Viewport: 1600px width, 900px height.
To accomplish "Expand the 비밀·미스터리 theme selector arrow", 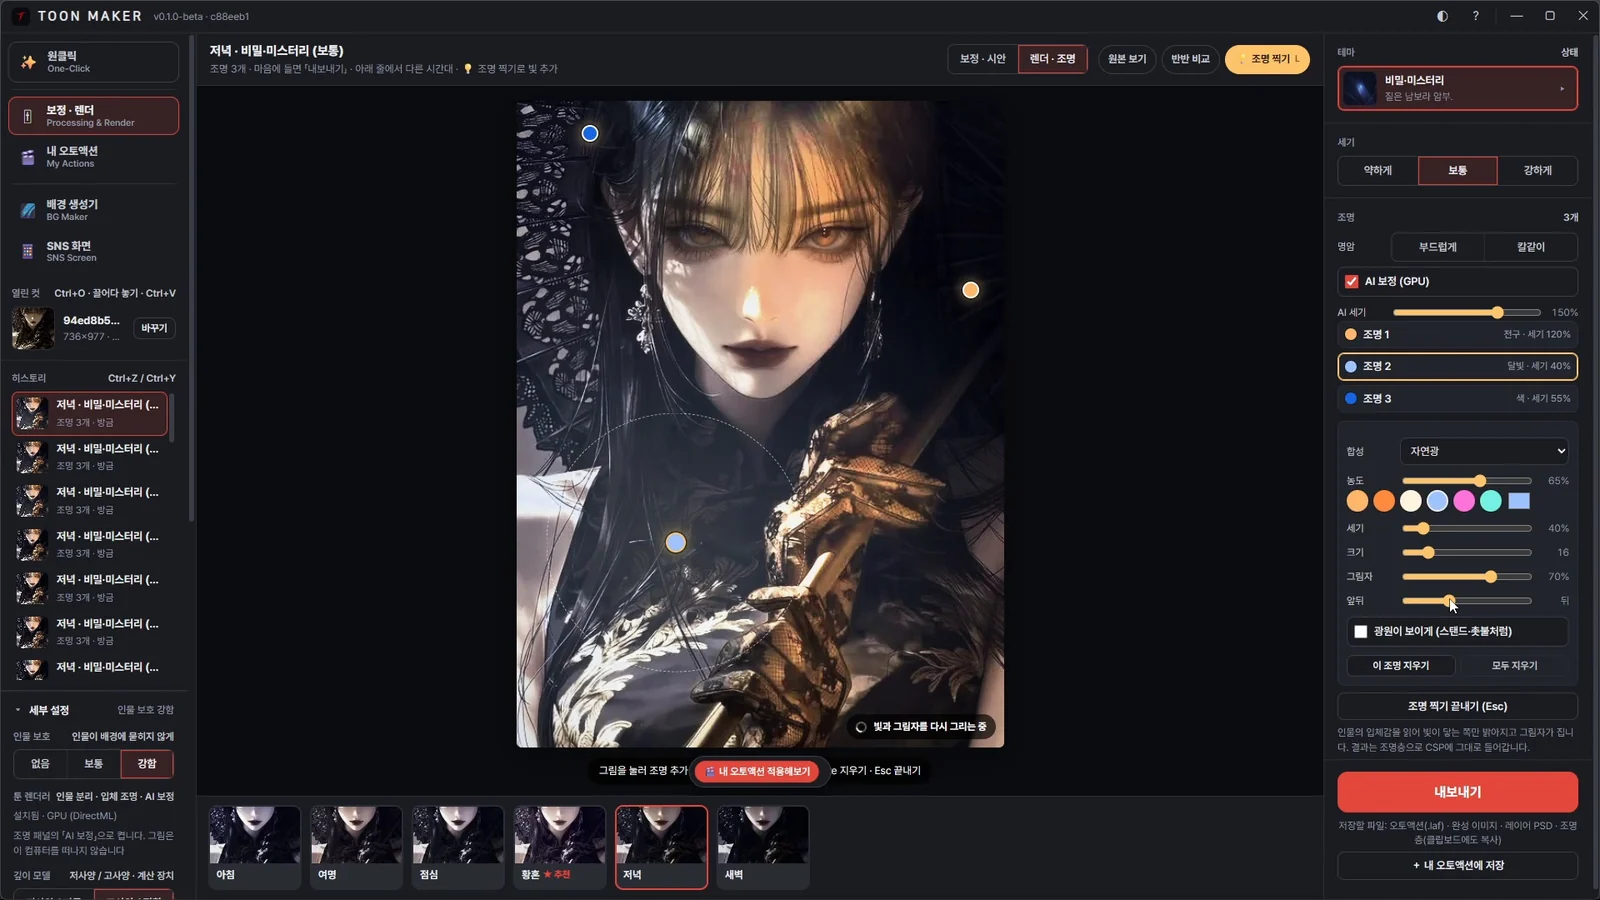I will 1562,88.
